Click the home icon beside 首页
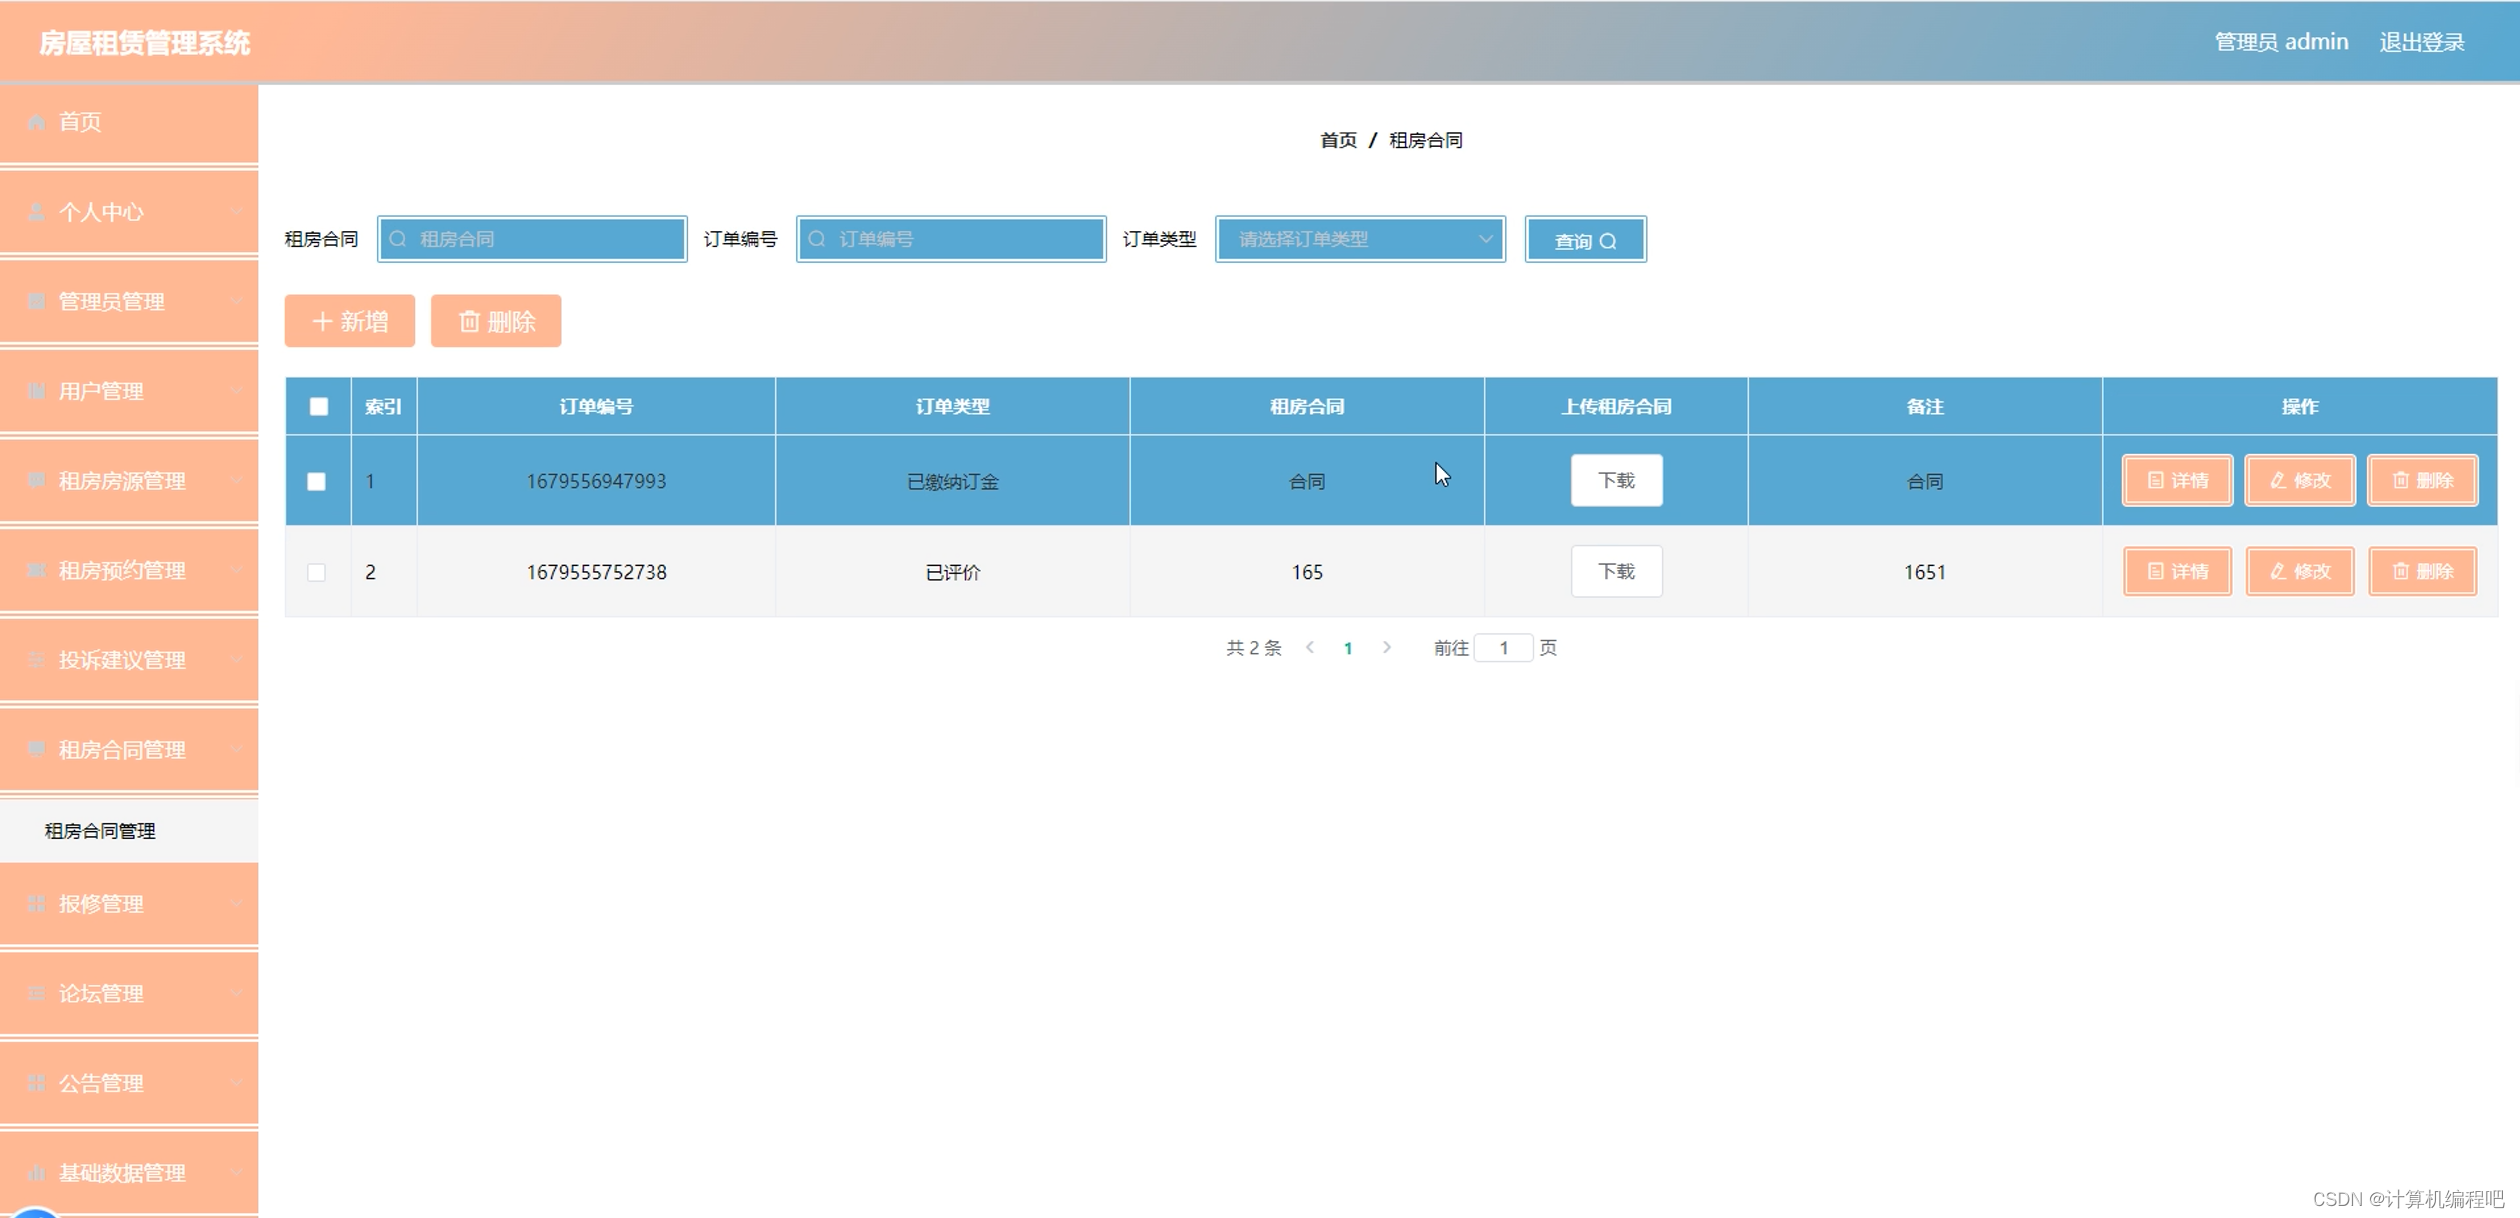This screenshot has width=2520, height=1218. (36, 122)
